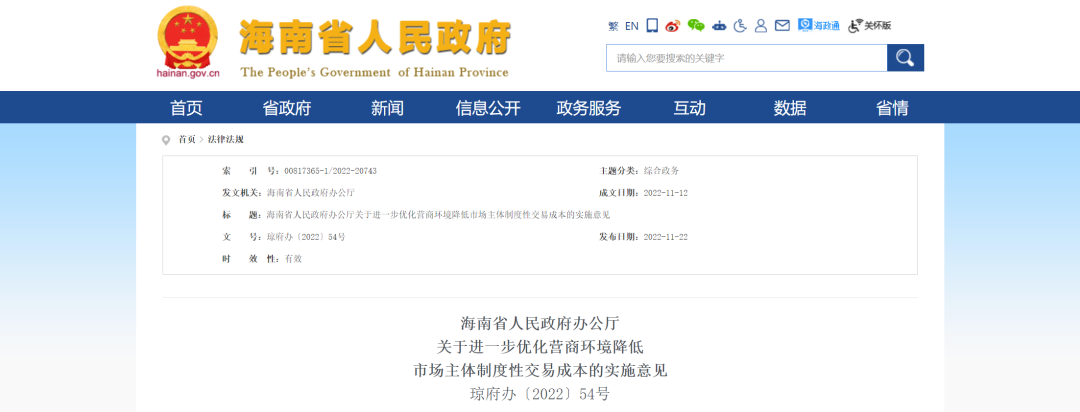This screenshot has width=1080, height=412.
Task: Open the robot assistant icon
Action: pos(719,26)
